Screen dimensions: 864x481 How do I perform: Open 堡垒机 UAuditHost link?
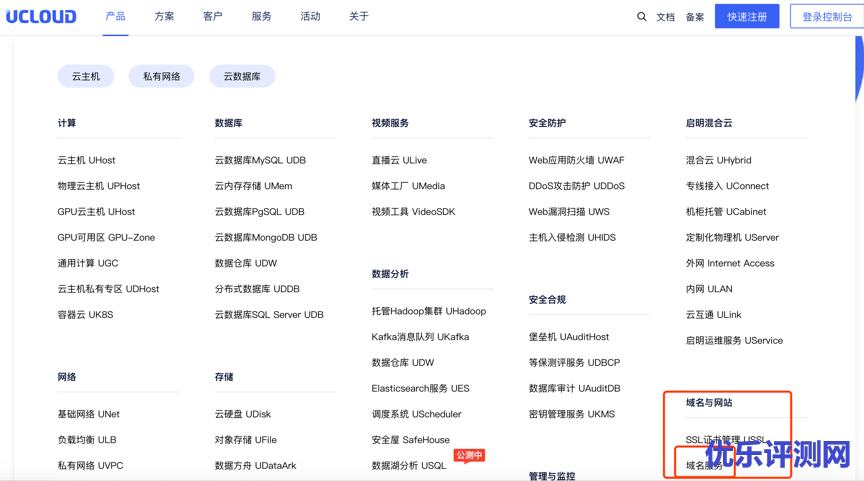click(x=568, y=337)
